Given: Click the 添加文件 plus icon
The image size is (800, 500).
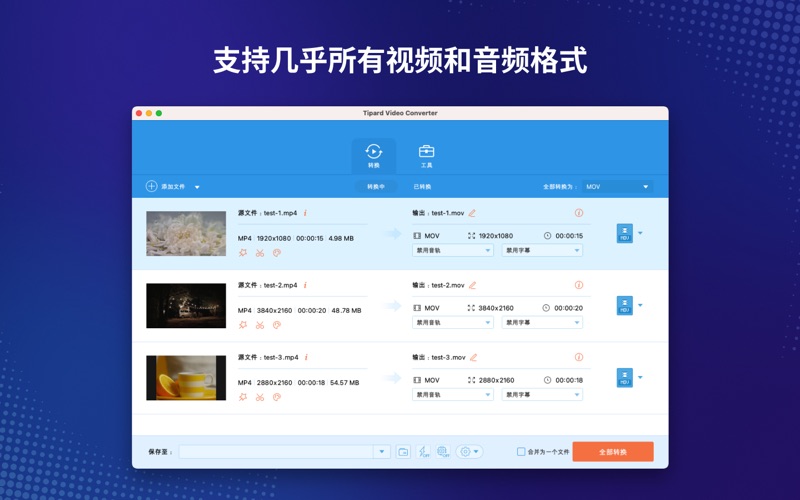Looking at the screenshot, I should (x=152, y=186).
